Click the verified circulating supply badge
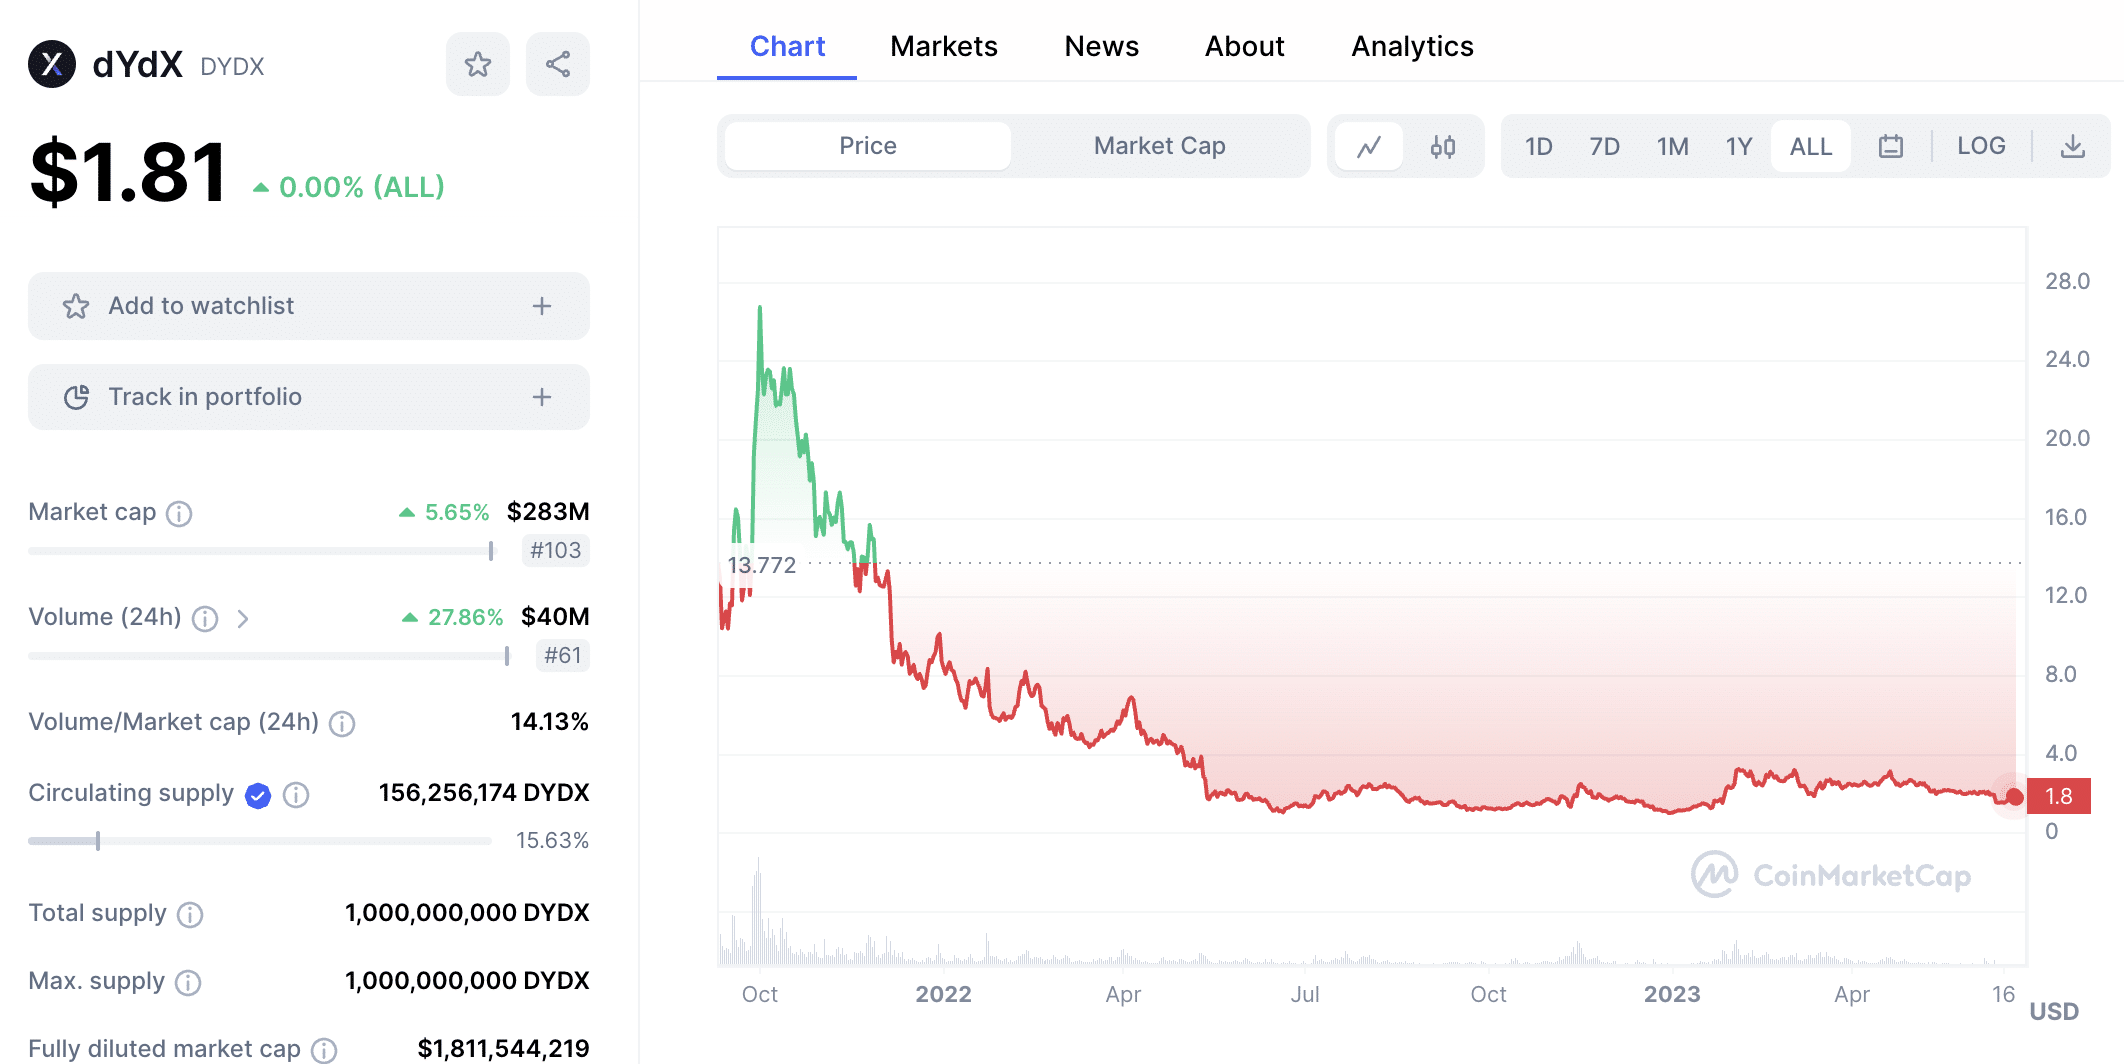2124x1064 pixels. coord(258,796)
